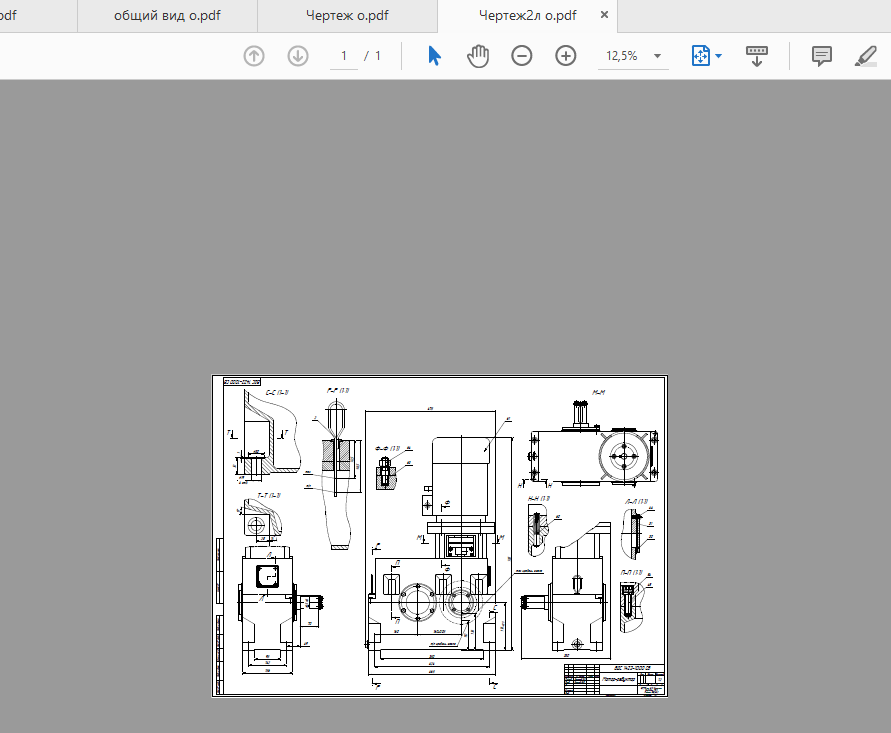Go to previous page with up arrow

[254, 56]
